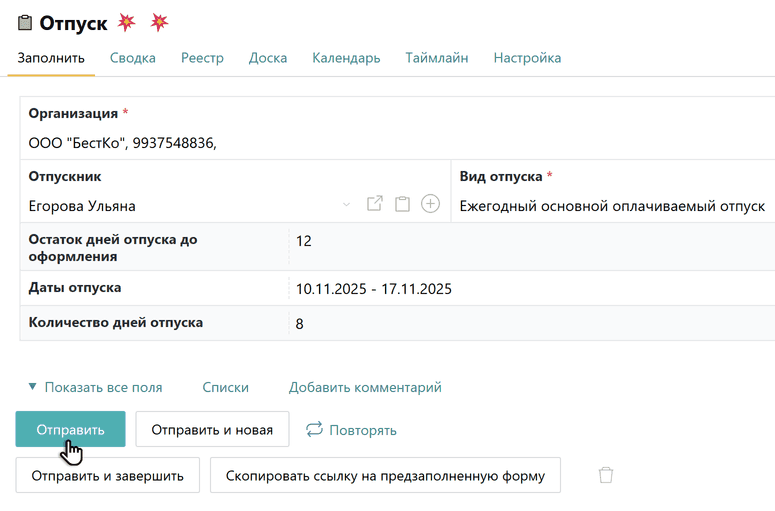The image size is (775, 511).
Task: Click the clipboard icon beside the Отпуск title
Action: [x=25, y=23]
